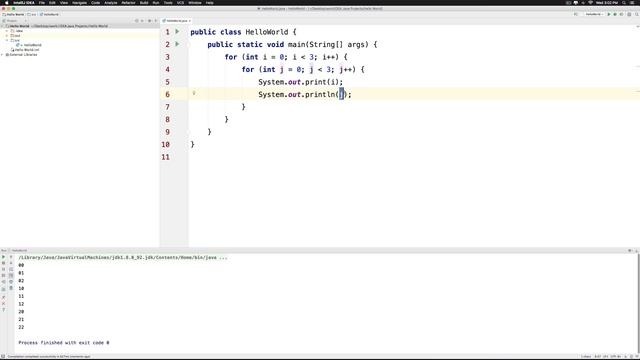Expand the out folder node
Image resolution: width=640 pixels, height=360 pixels.
coord(7,36)
